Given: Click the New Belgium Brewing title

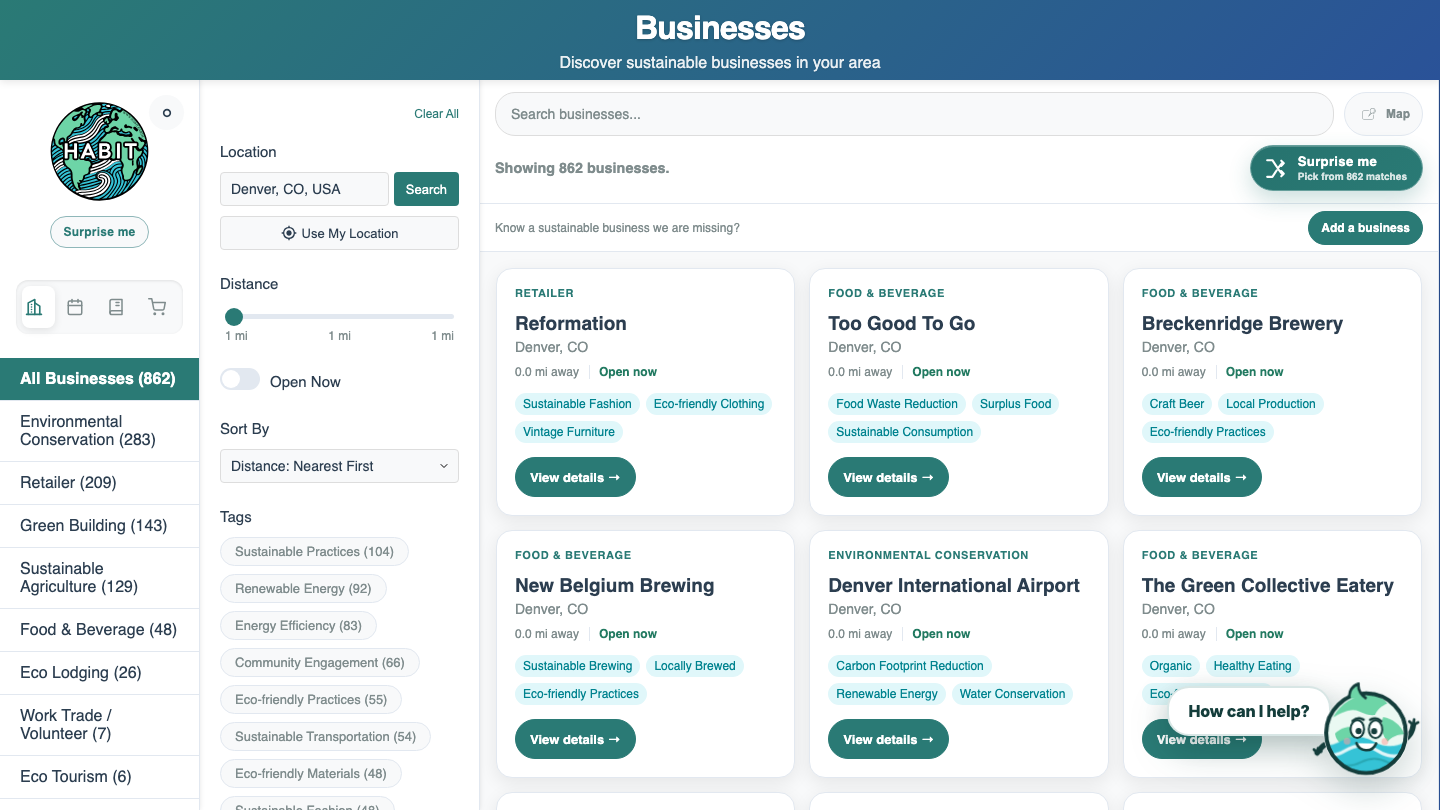Looking at the screenshot, I should point(615,585).
